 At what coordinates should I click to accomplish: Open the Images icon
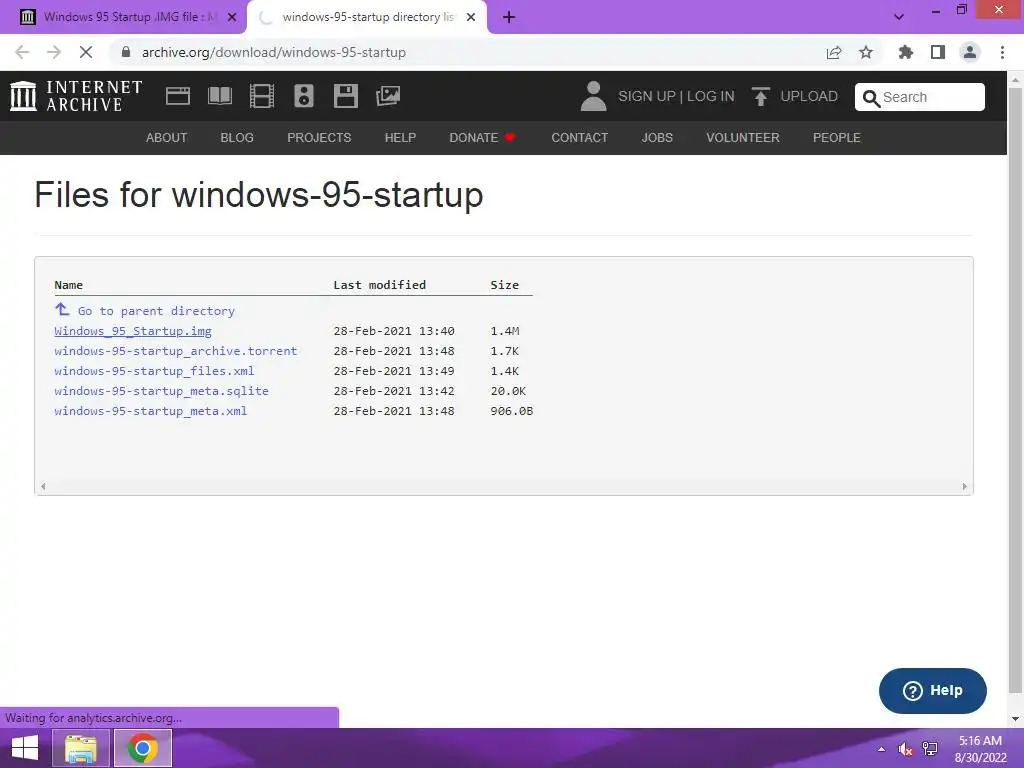click(388, 96)
